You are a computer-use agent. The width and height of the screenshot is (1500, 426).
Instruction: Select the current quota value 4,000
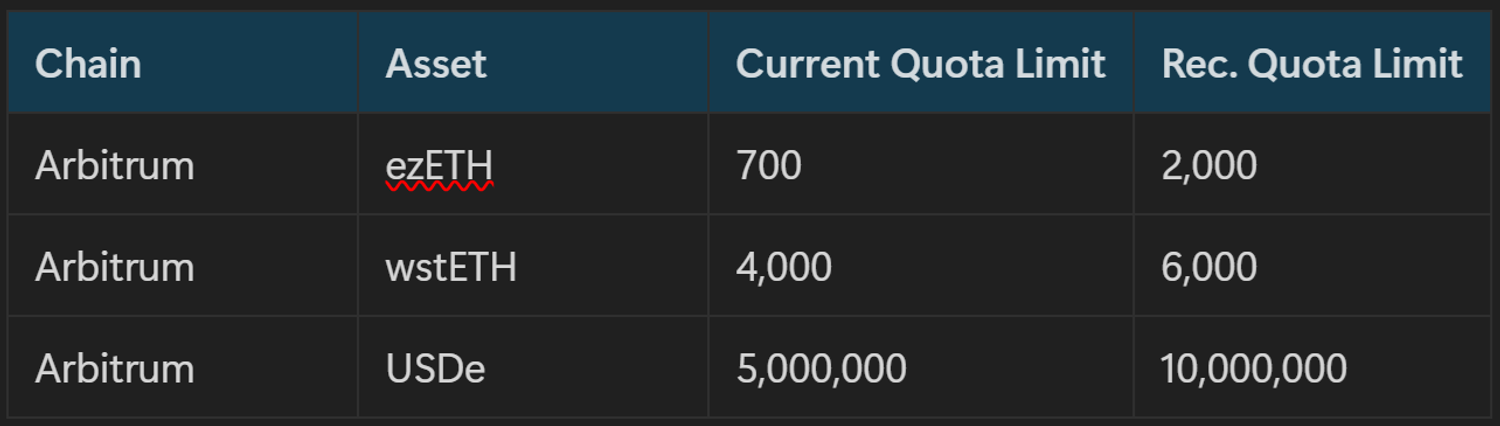(x=784, y=267)
